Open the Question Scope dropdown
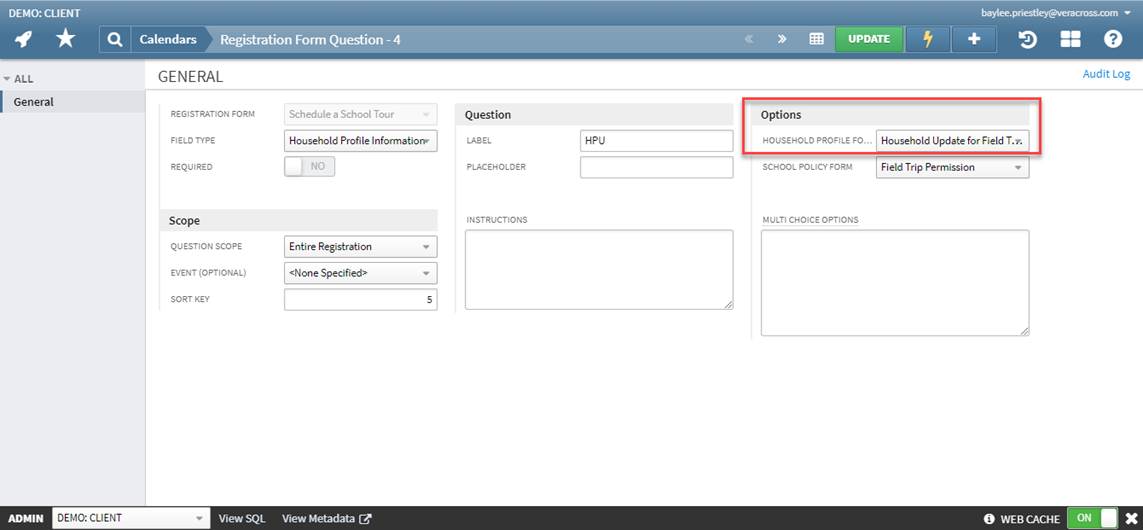The width and height of the screenshot is (1143, 530). coord(361,246)
